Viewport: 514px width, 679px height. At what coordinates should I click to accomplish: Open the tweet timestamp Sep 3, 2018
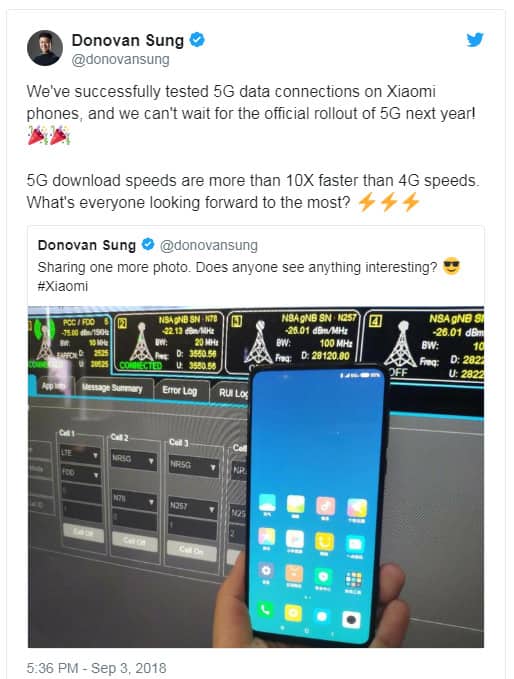(96, 668)
